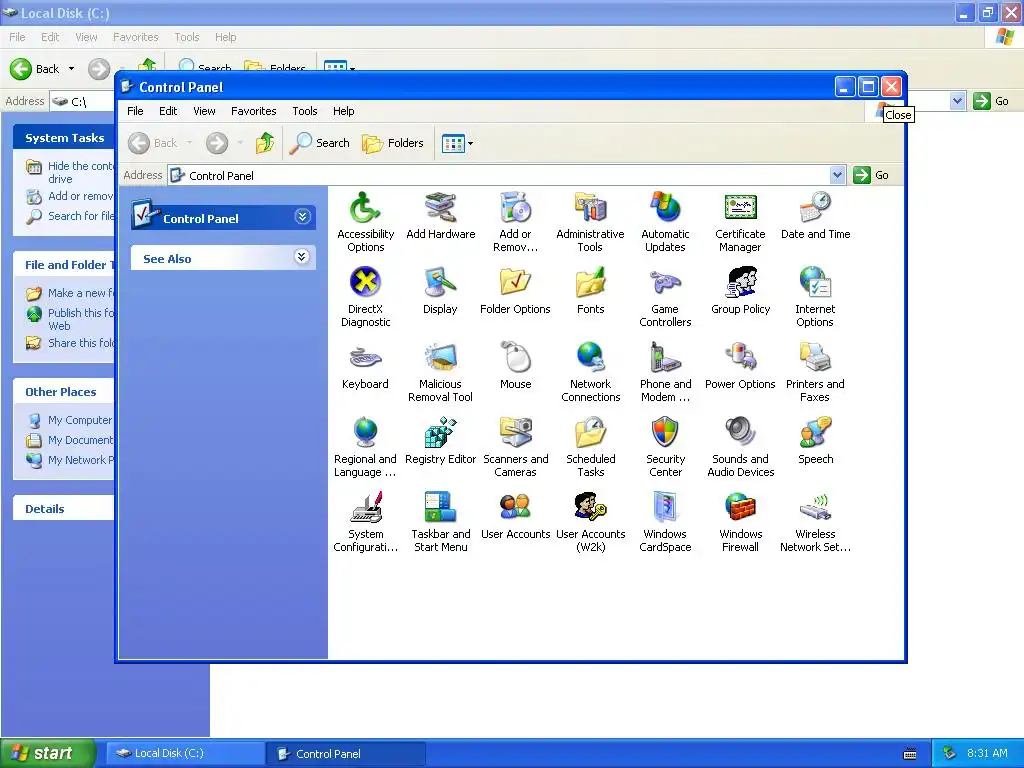Open DirectX Diagnostic icon
The width and height of the screenshot is (1024, 768).
pyautogui.click(x=364, y=283)
